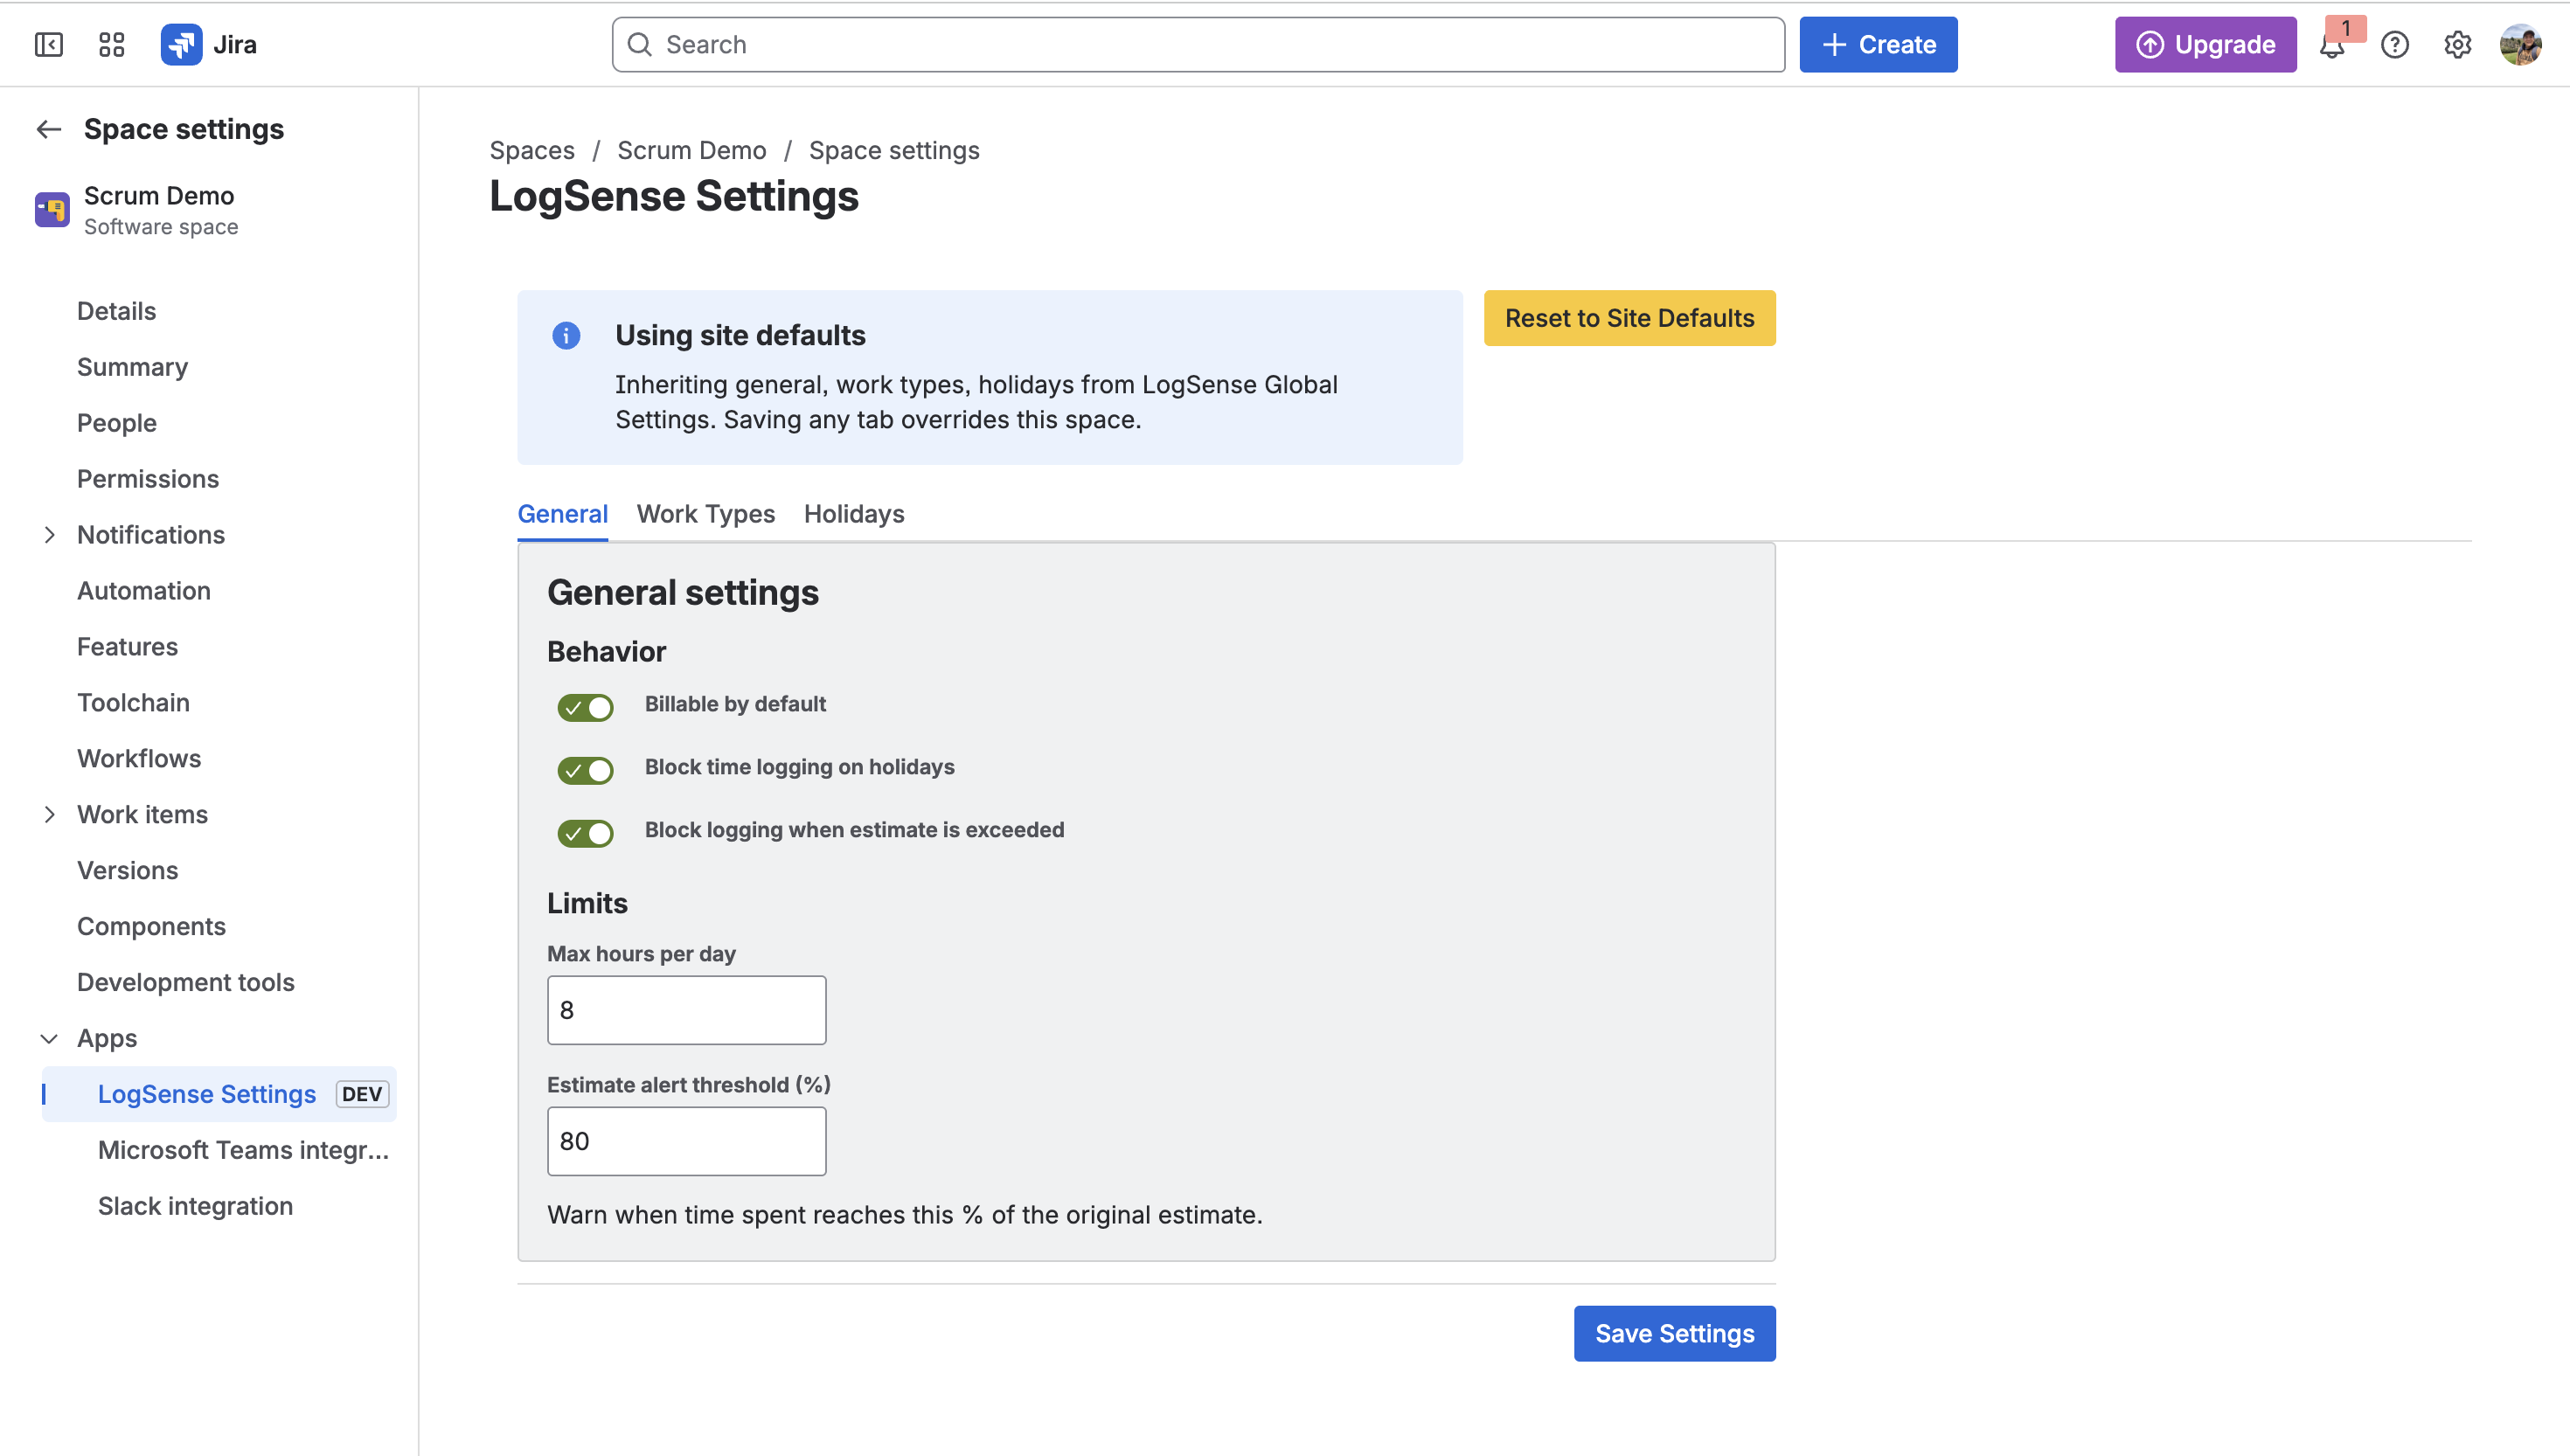The width and height of the screenshot is (2570, 1456).
Task: Open the Details settings page
Action: tap(117, 311)
